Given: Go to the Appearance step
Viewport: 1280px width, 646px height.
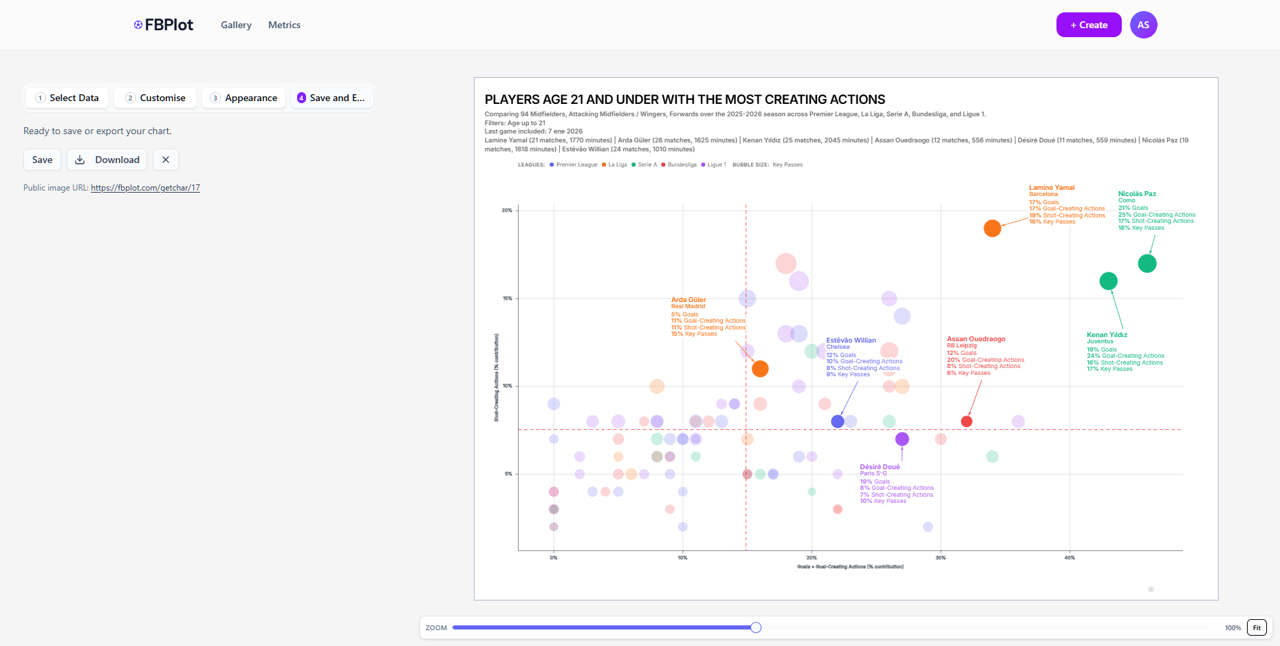Looking at the screenshot, I should click(x=244, y=98).
